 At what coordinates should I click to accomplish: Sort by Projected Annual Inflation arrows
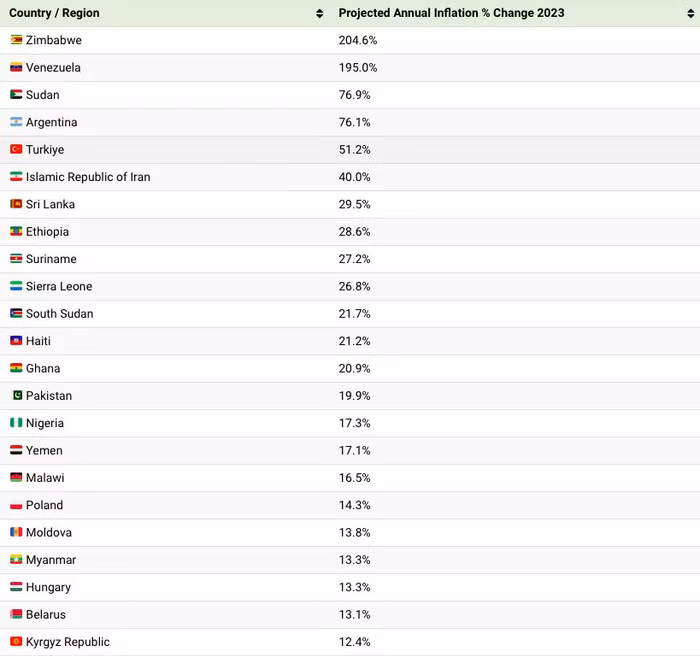point(690,14)
